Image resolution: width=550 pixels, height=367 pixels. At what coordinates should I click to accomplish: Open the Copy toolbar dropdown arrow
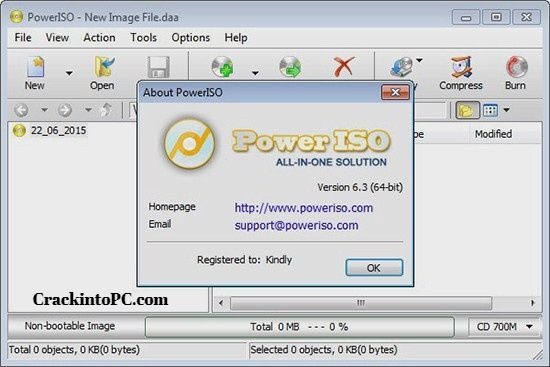(x=419, y=60)
